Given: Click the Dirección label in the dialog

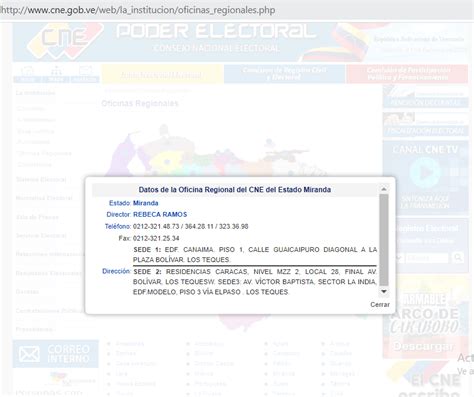Looking at the screenshot, I should click(116, 271).
